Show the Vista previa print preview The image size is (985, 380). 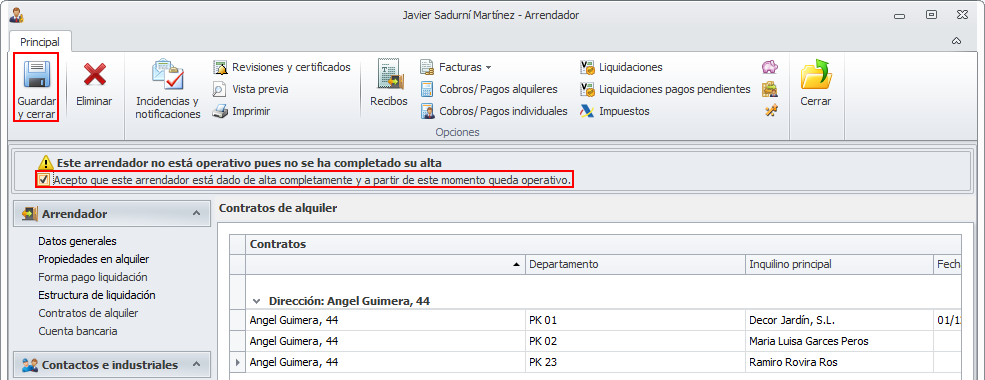coord(250,89)
